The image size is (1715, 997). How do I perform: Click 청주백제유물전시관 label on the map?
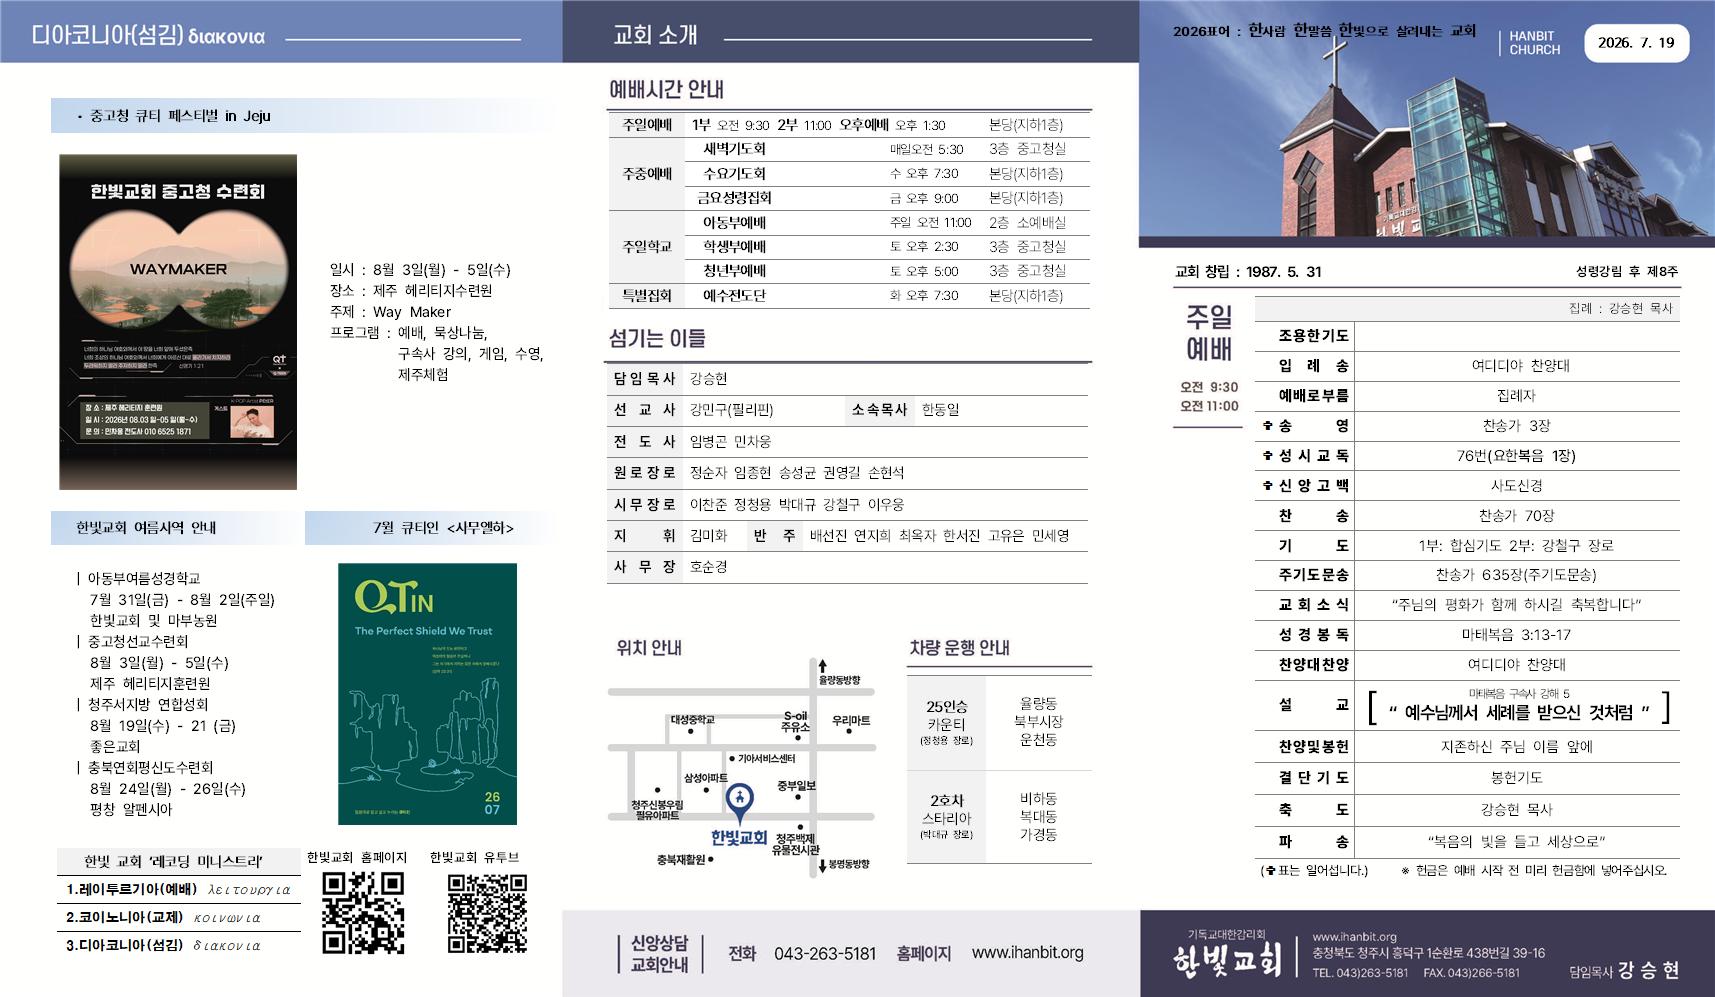coord(795,844)
